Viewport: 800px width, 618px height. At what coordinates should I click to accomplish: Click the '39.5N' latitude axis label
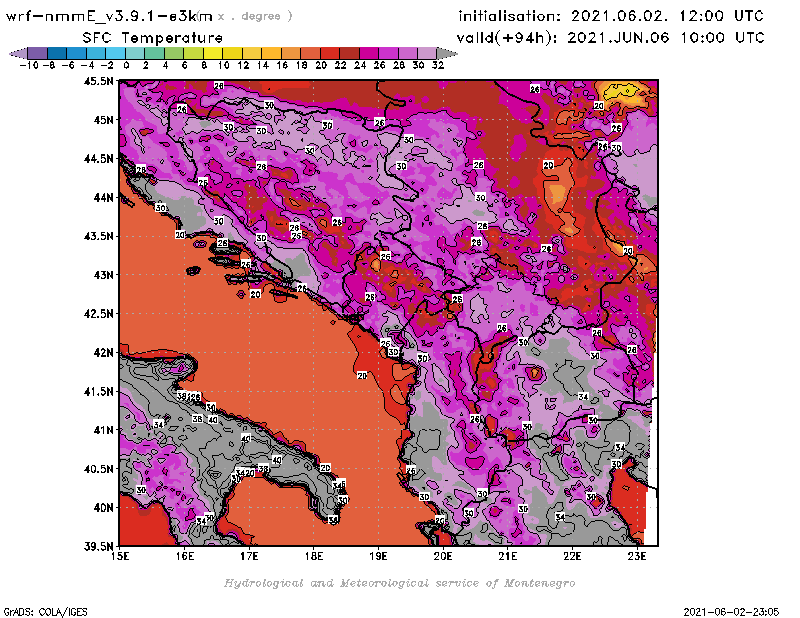(x=99, y=547)
